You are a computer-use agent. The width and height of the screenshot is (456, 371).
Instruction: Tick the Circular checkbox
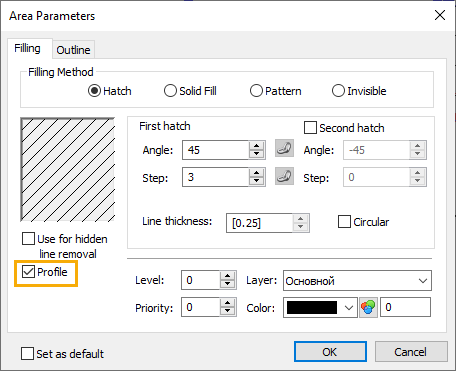tap(344, 222)
